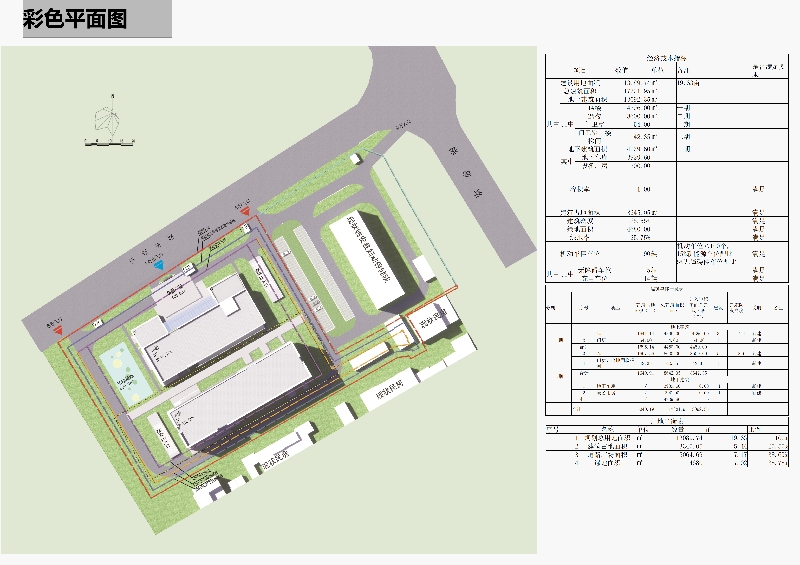The height and width of the screenshot is (565, 800).
Task: Select the red triangle marker on top boundary
Action: (245, 211)
